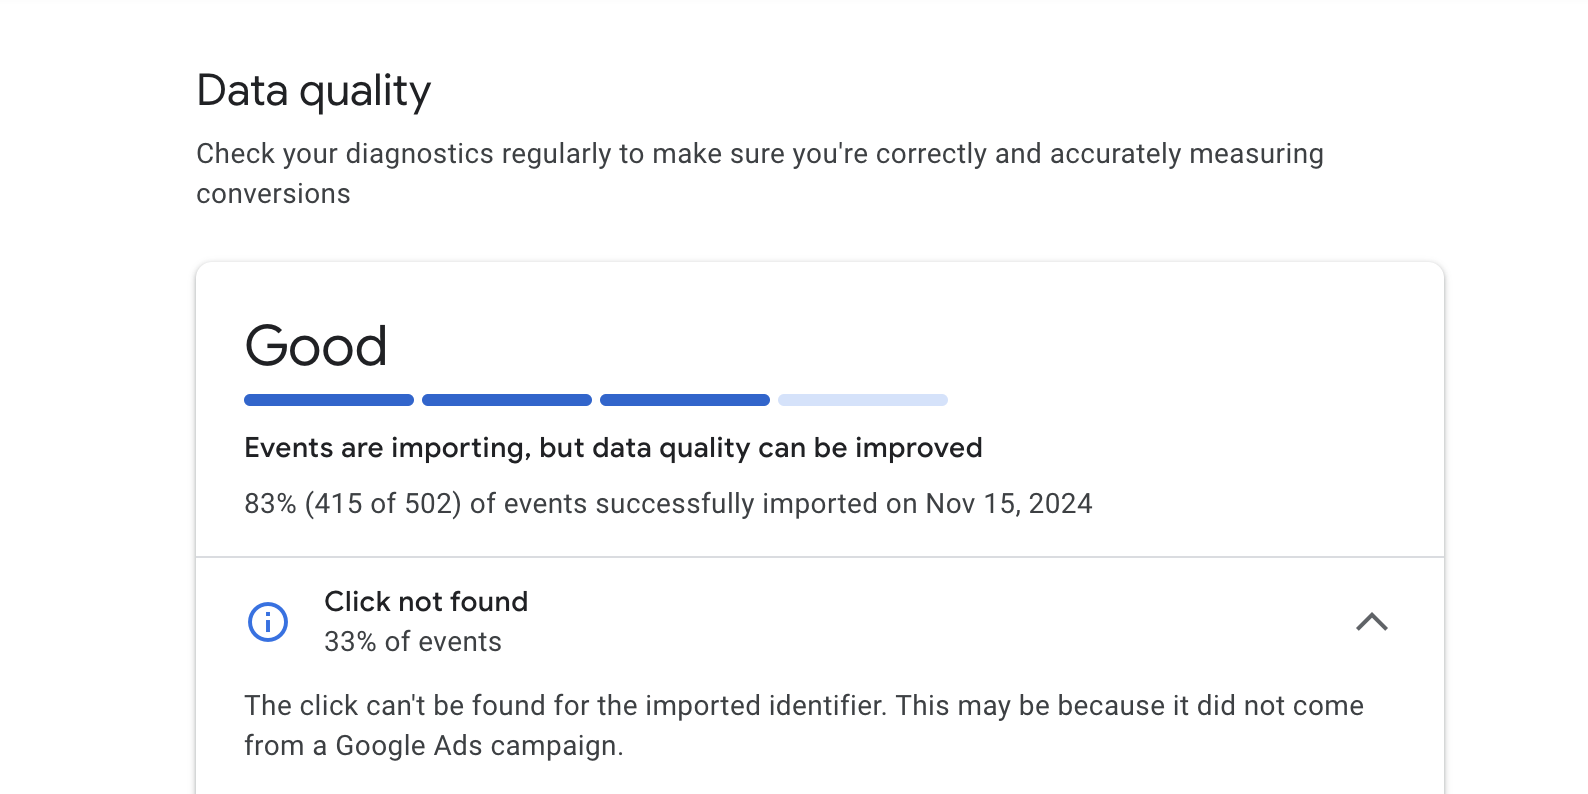Click the 33% of events subtitle
The width and height of the screenshot is (1588, 794).
413,642
